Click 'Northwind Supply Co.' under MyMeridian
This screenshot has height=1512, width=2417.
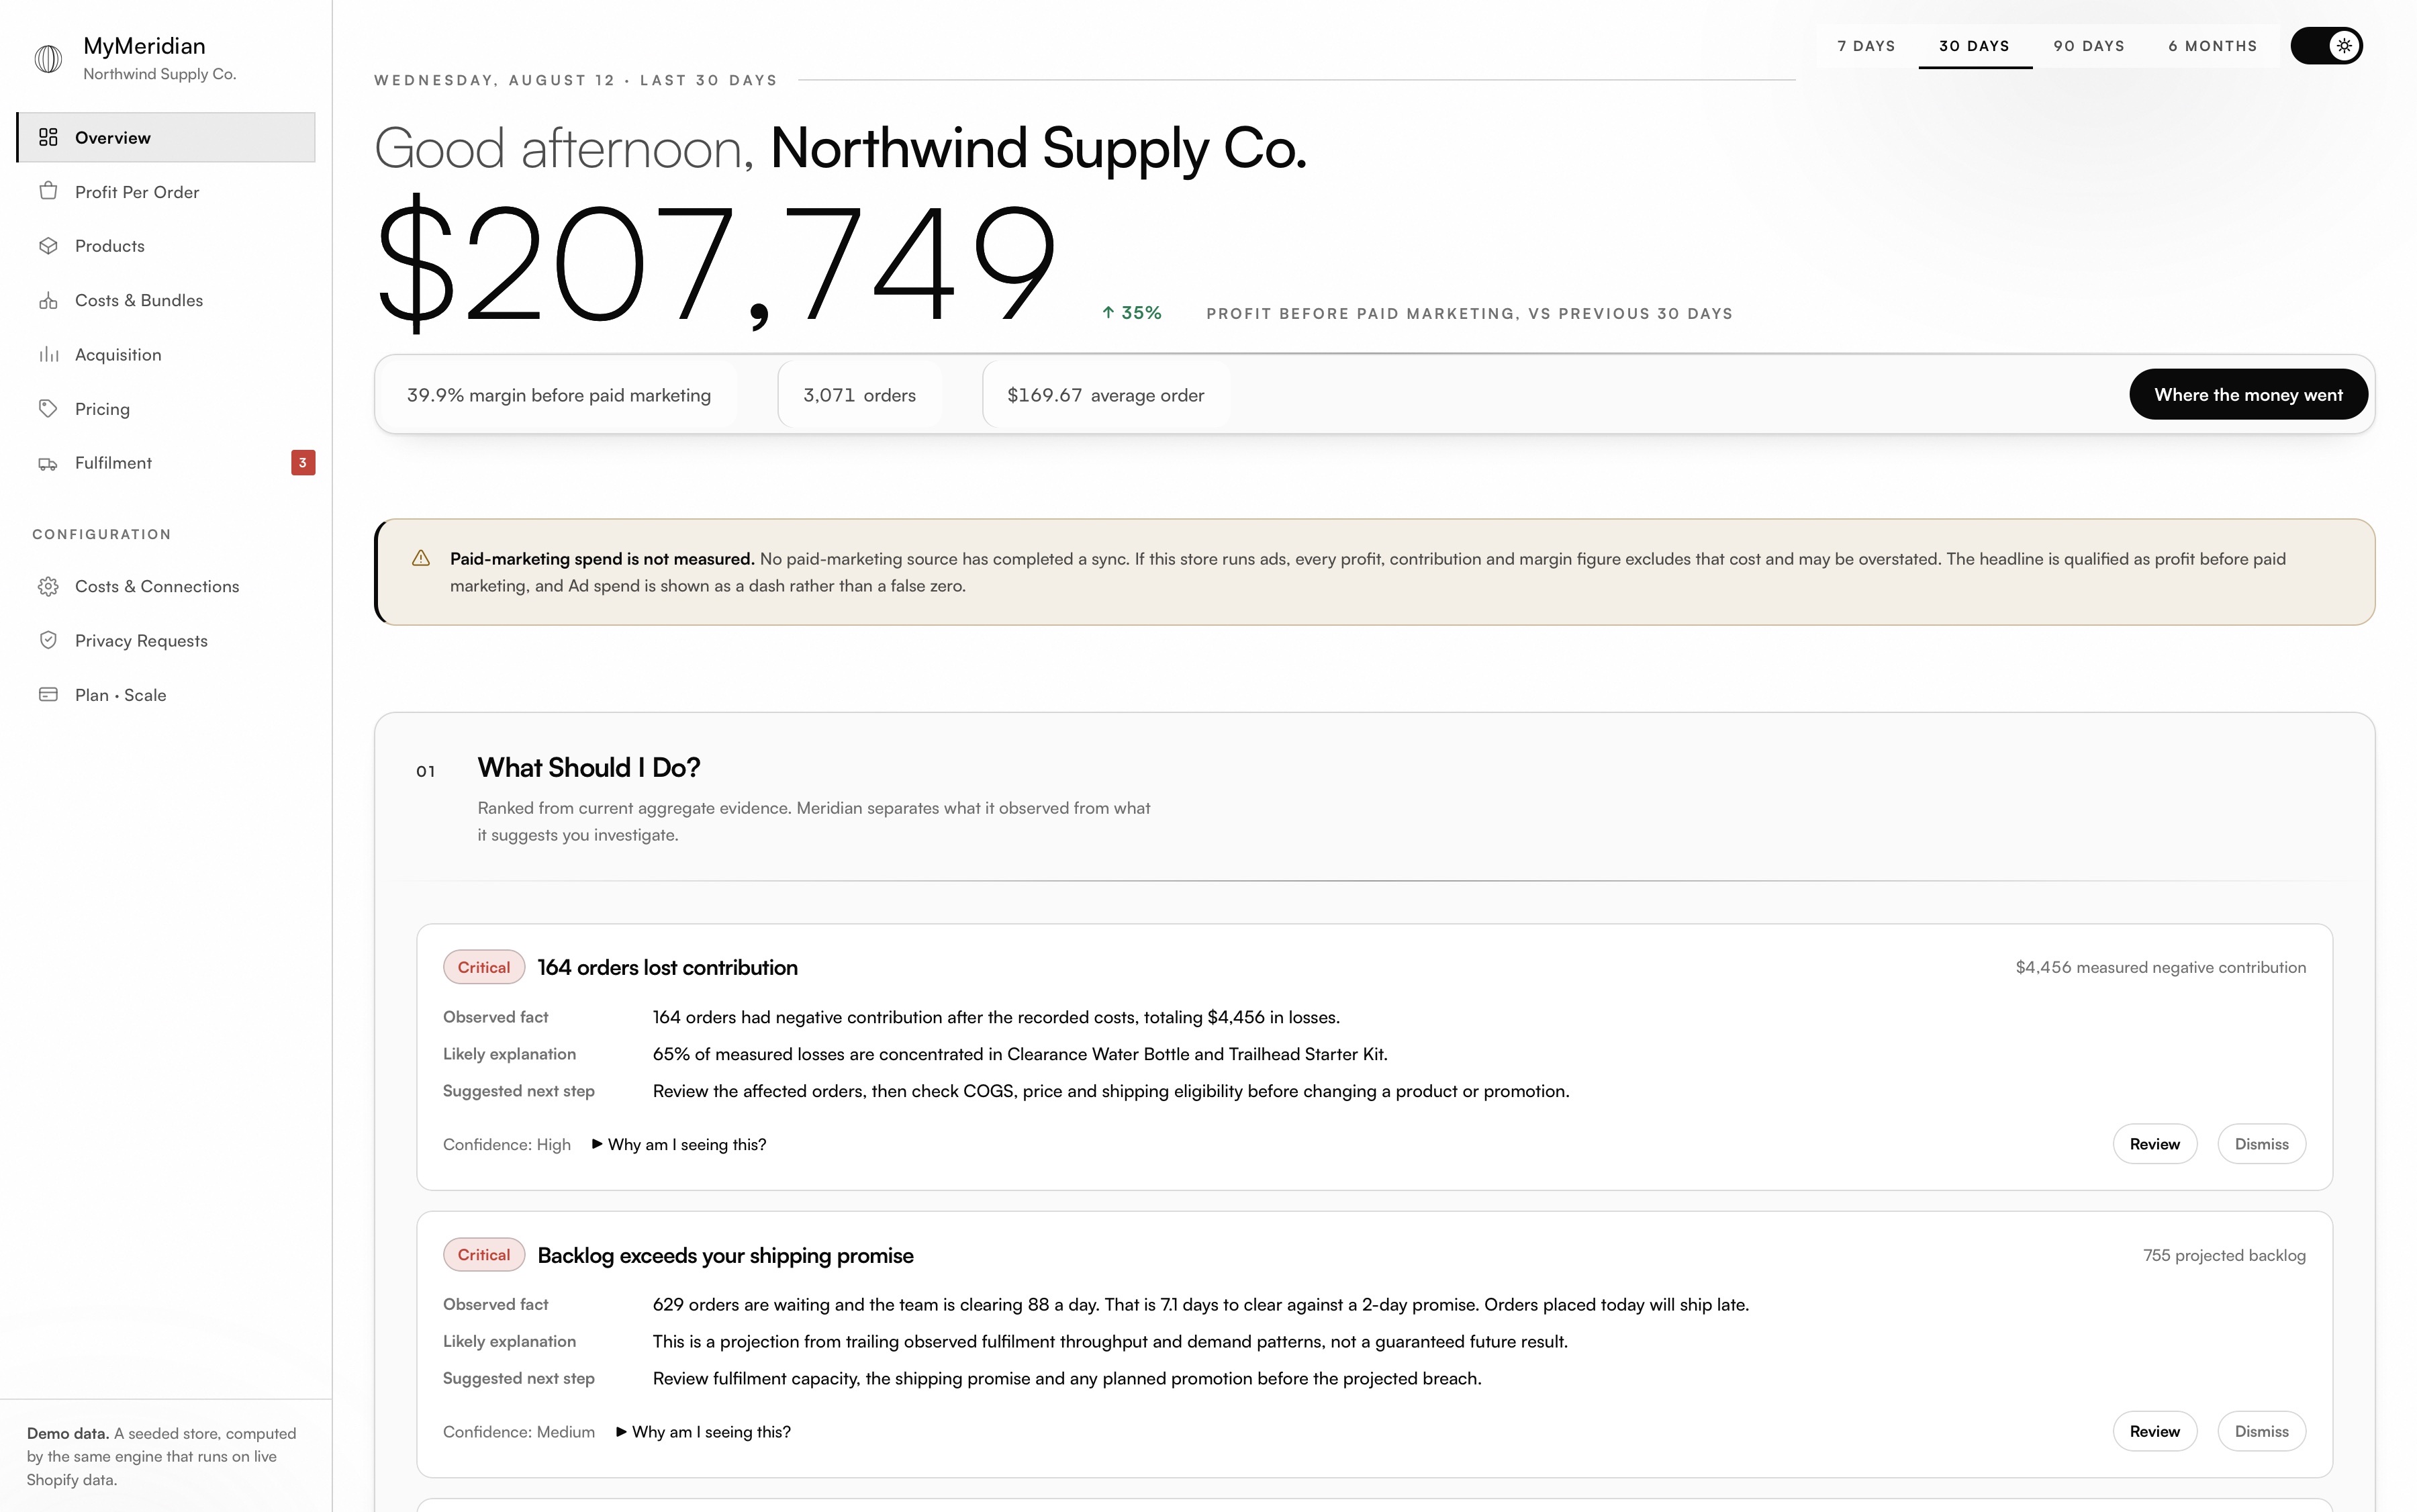coord(160,74)
